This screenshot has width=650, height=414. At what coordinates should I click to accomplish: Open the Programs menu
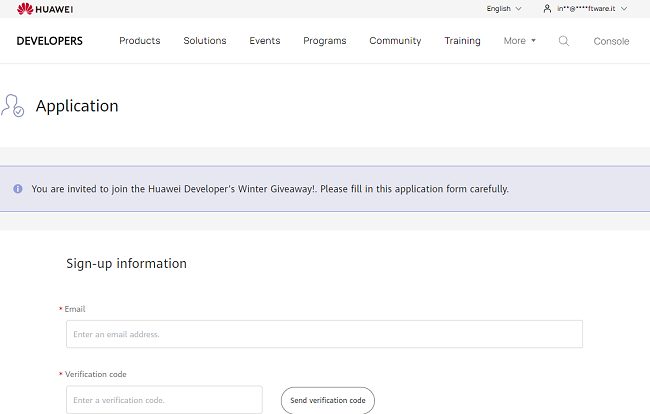click(325, 41)
